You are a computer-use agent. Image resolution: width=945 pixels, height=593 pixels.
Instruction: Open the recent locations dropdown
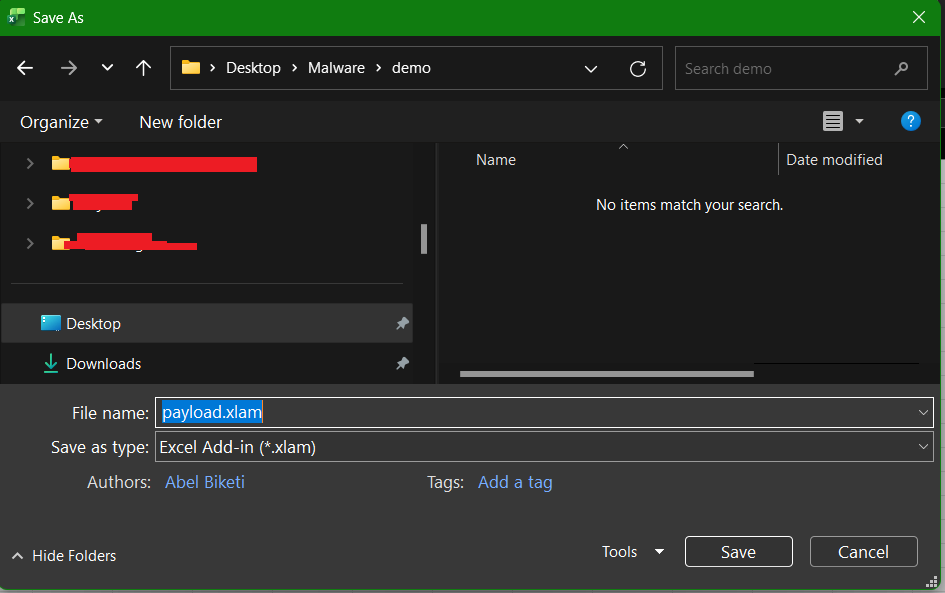tap(107, 68)
